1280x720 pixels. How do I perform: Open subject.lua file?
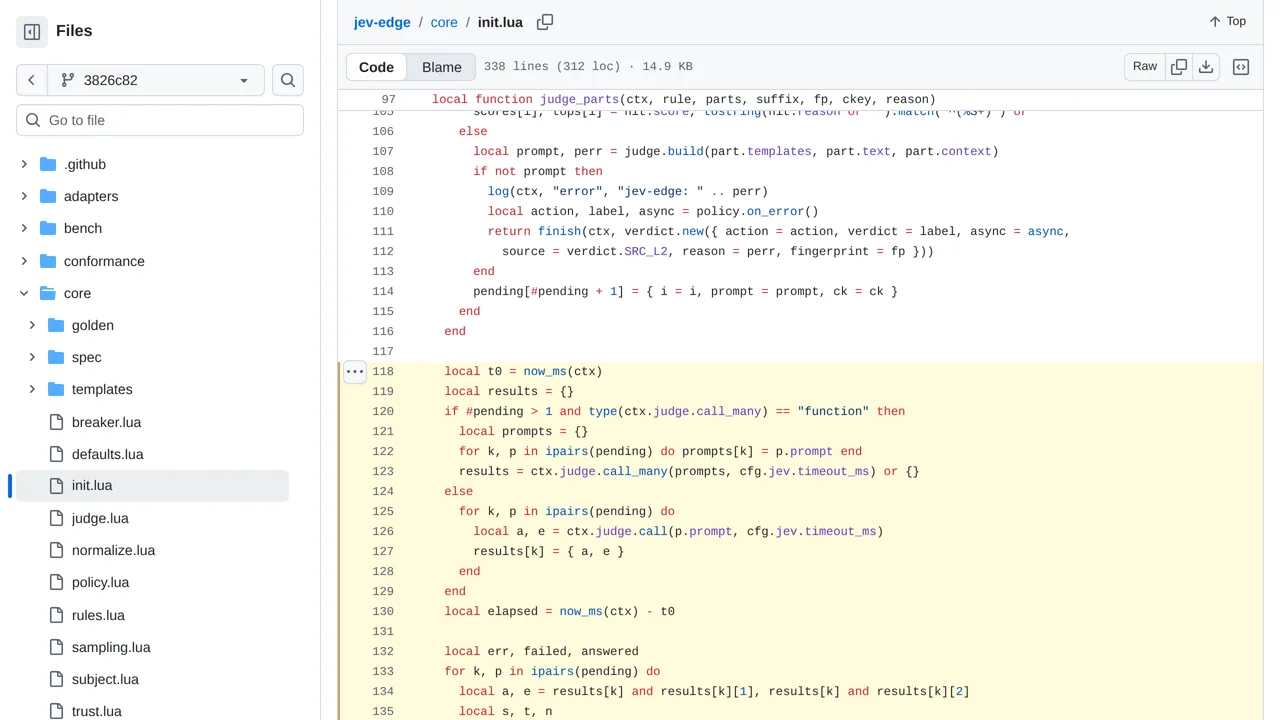105,679
